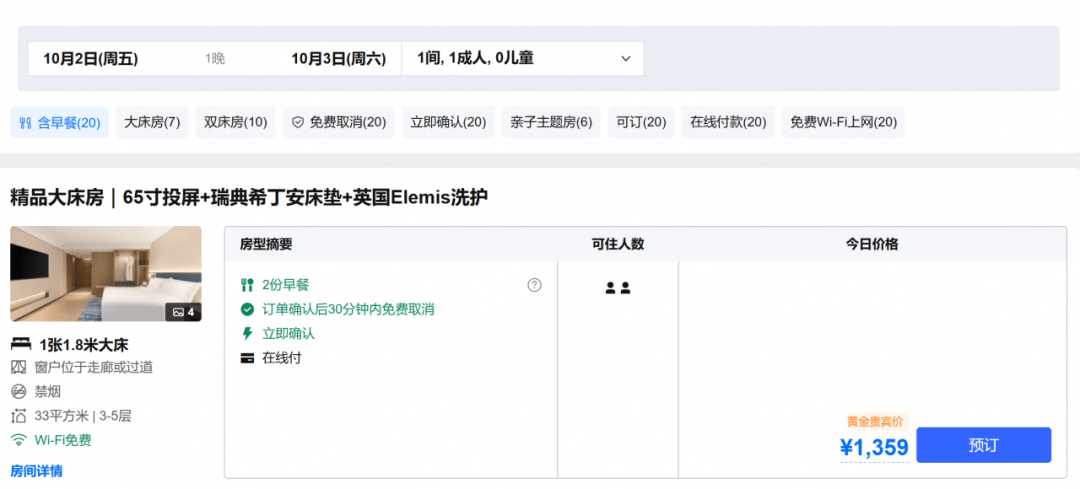Click the 窗户位于走廊或过道 text
Image resolution: width=1080 pixels, height=489 pixels.
coord(94,367)
